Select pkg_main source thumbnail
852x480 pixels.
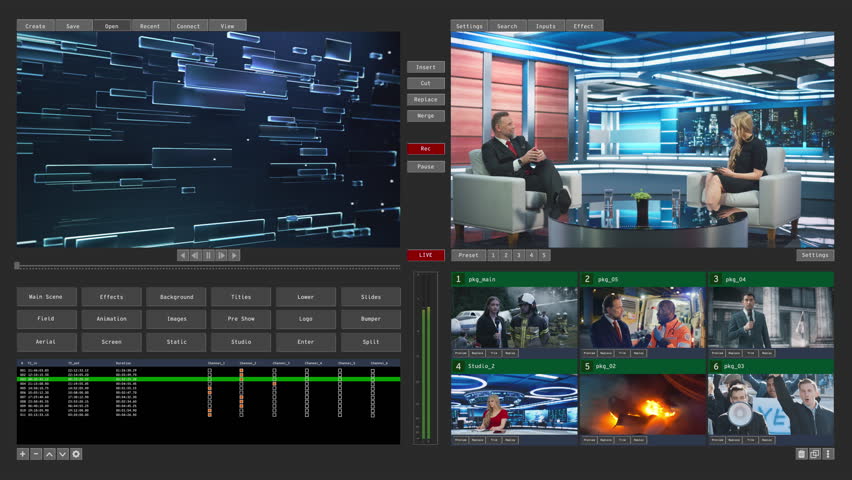[514, 318]
